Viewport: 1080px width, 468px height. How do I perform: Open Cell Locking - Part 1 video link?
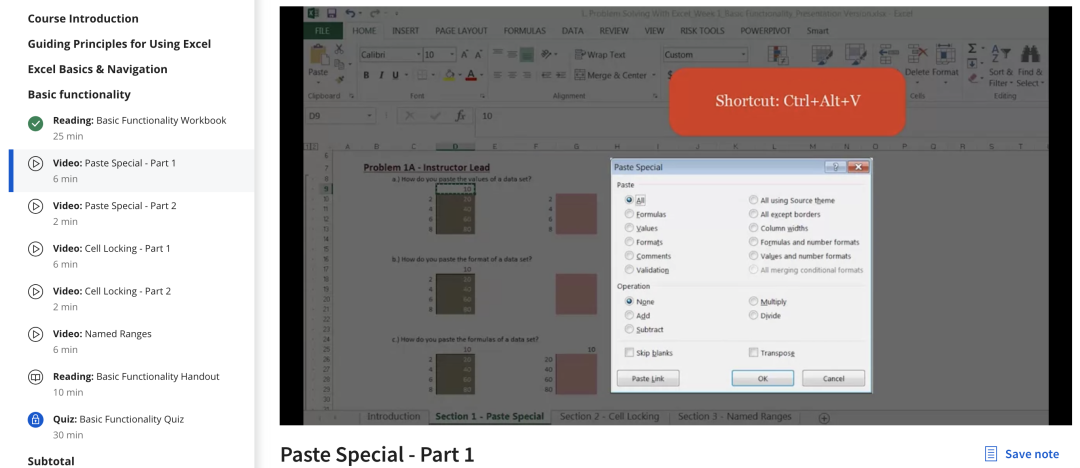(x=126, y=248)
